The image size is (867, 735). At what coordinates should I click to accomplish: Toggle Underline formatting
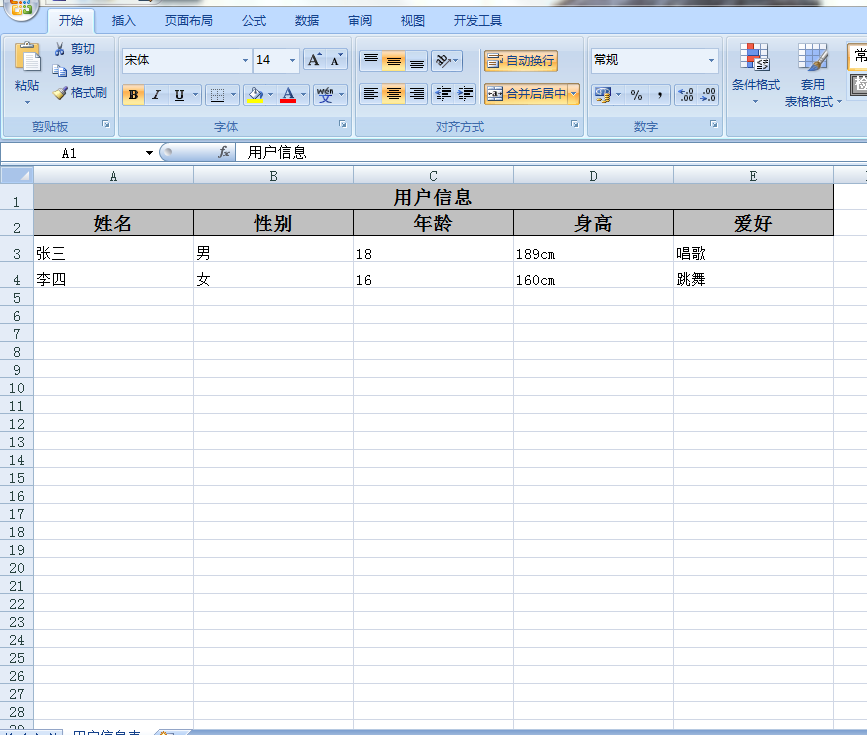click(x=179, y=95)
